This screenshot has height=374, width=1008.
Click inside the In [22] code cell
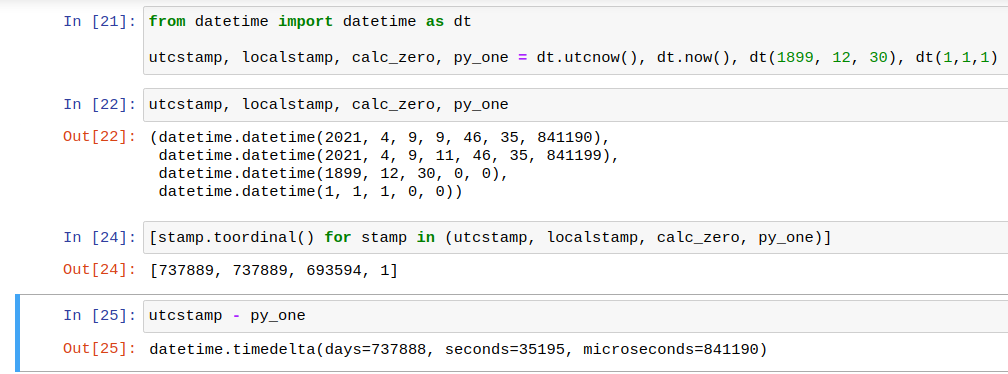coord(575,105)
